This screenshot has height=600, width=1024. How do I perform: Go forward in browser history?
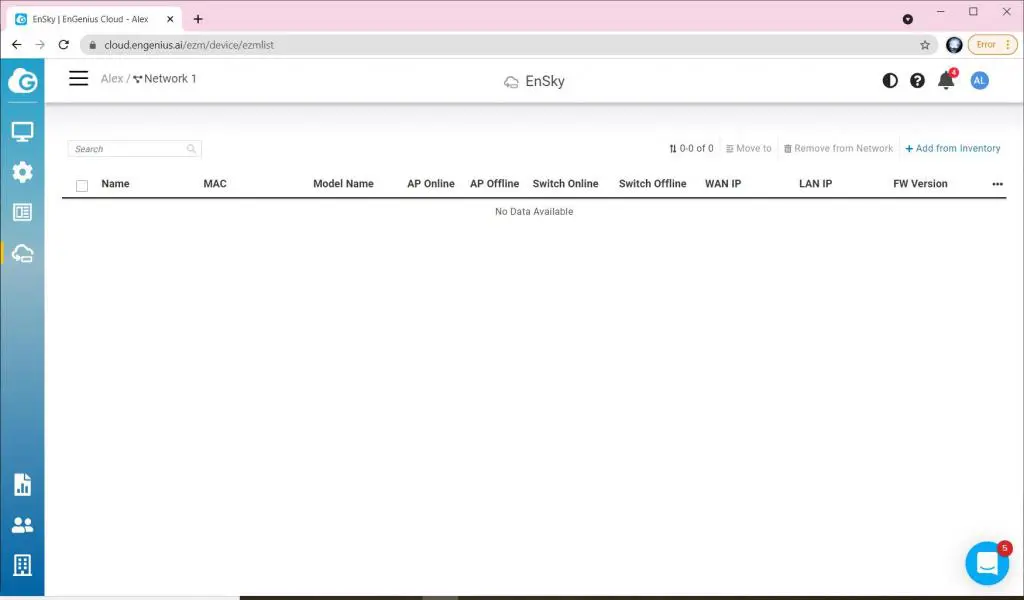click(x=40, y=45)
